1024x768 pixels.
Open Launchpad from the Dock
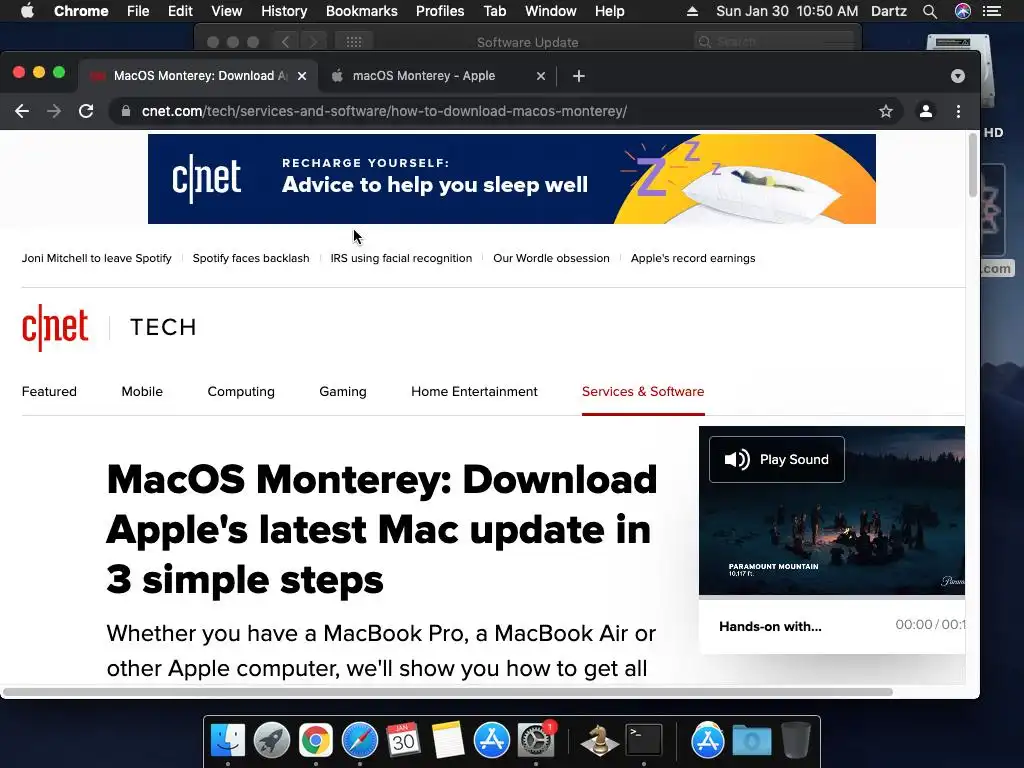pos(272,740)
